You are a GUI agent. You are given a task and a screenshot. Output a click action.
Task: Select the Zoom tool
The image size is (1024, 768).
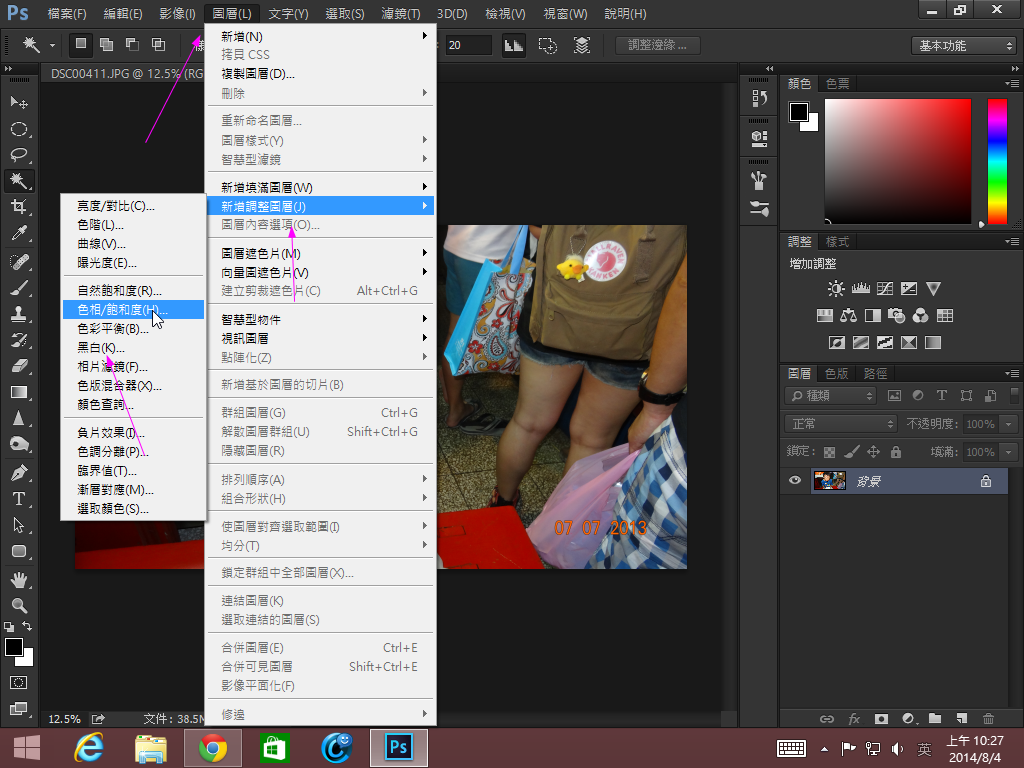(19, 605)
